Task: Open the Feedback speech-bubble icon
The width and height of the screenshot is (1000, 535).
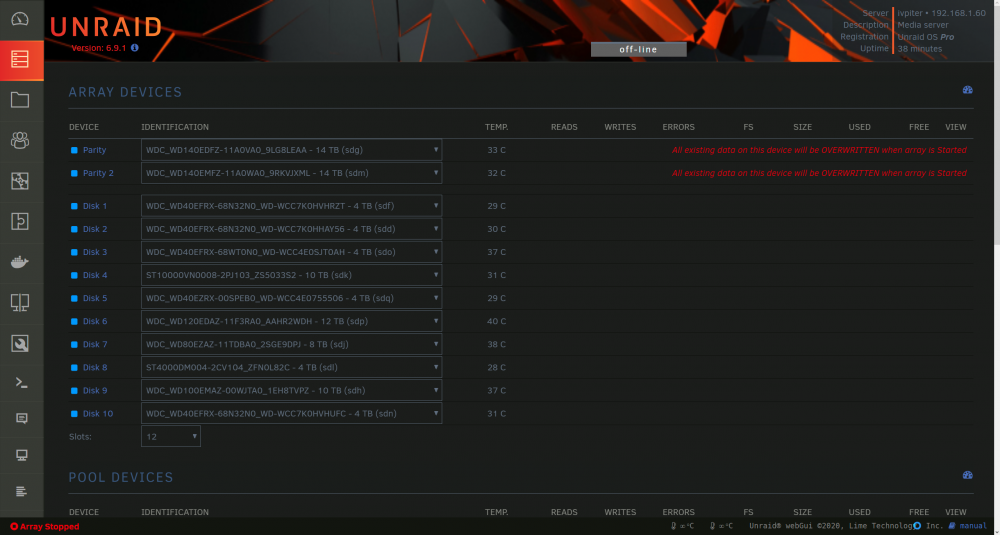Action: tap(22, 418)
